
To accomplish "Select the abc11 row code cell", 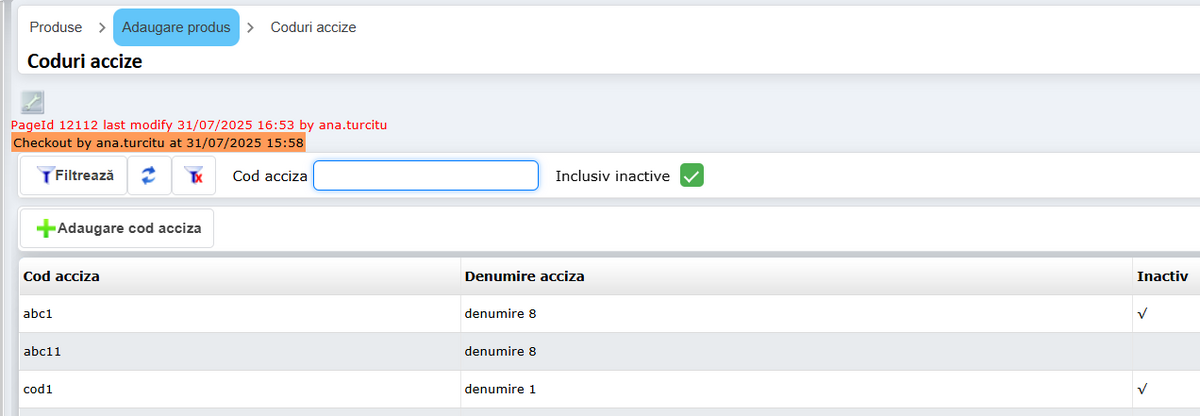I will click(x=42, y=352).
